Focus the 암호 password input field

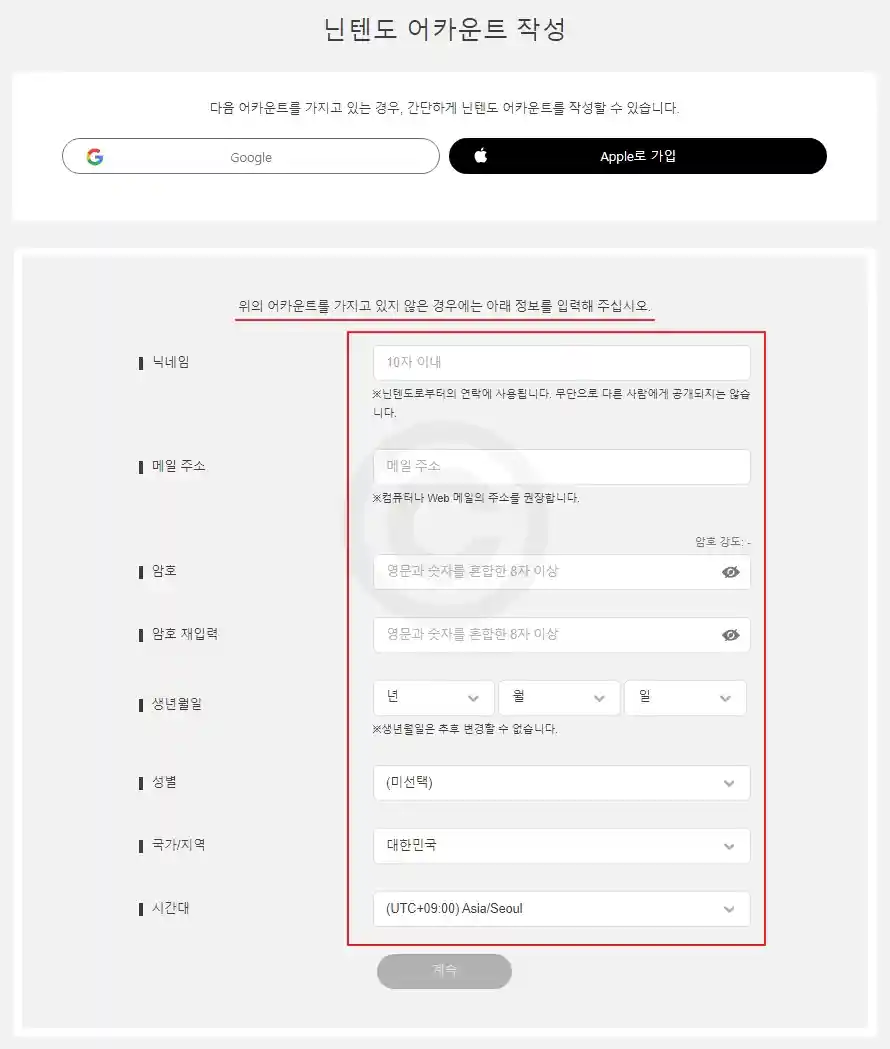coord(561,572)
